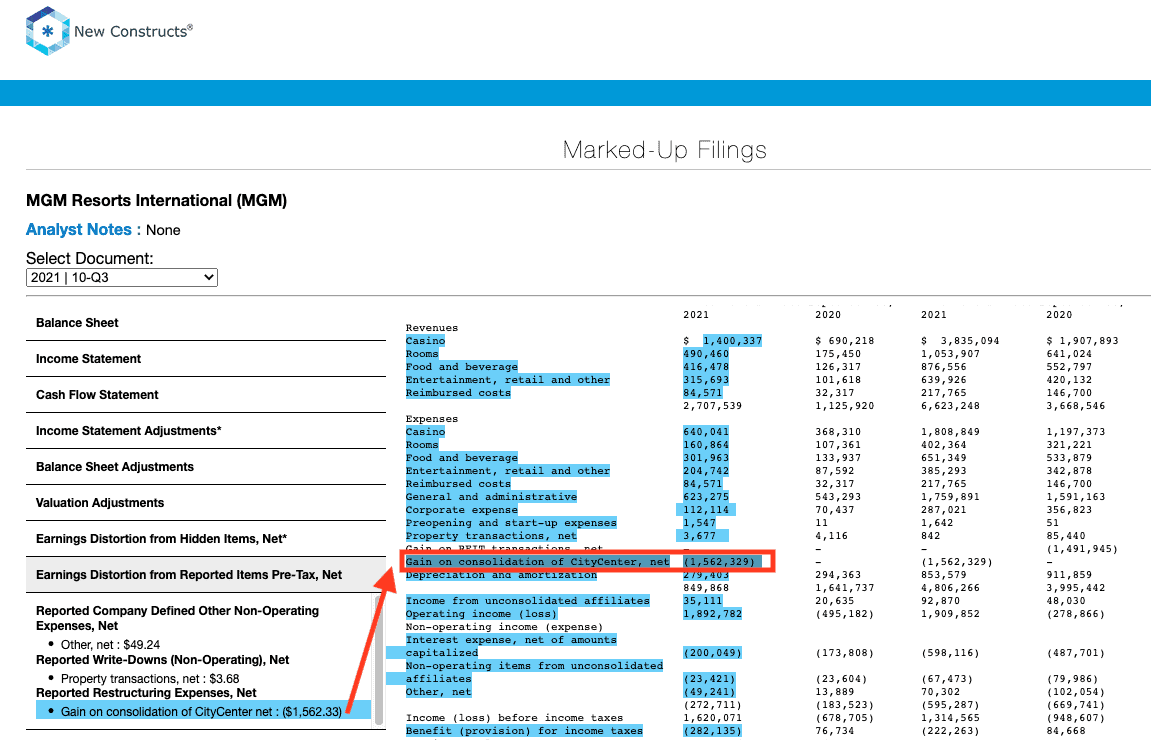The height and width of the screenshot is (740, 1151).
Task: Select Valuation Adjustments section
Action: coord(206,503)
